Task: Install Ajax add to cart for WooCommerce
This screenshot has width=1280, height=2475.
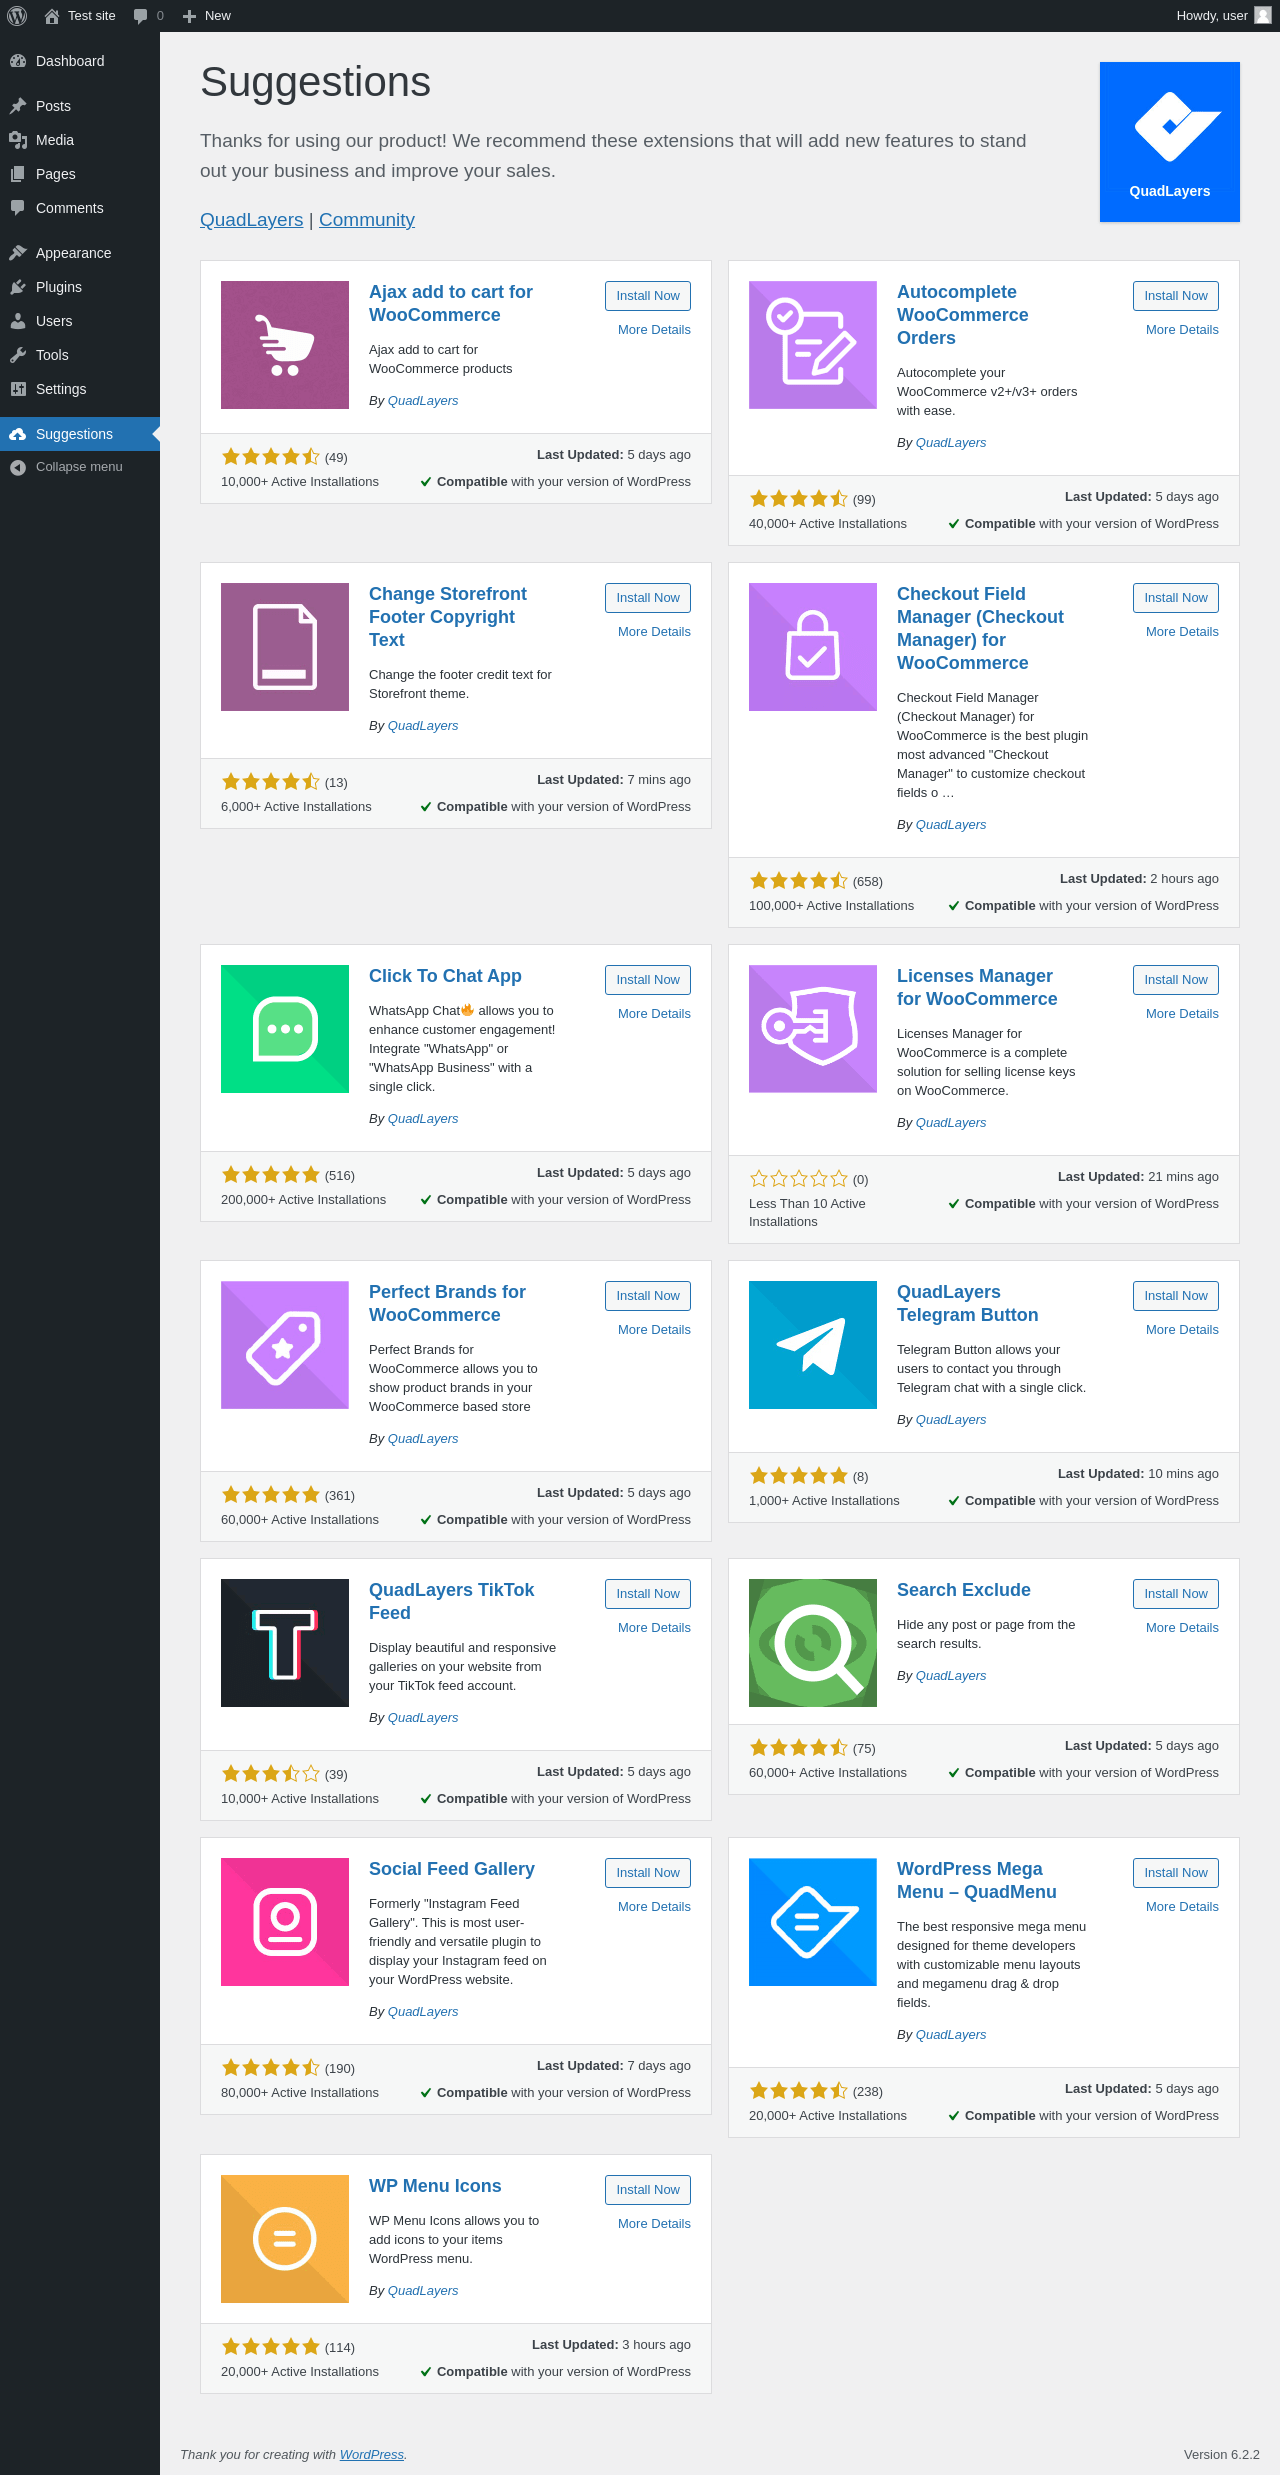Action: (x=648, y=296)
